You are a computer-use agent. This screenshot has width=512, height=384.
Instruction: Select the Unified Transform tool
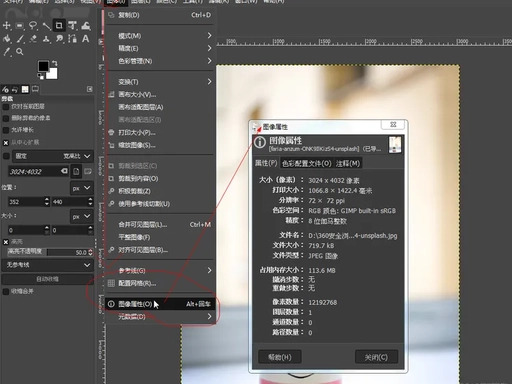coord(72,26)
